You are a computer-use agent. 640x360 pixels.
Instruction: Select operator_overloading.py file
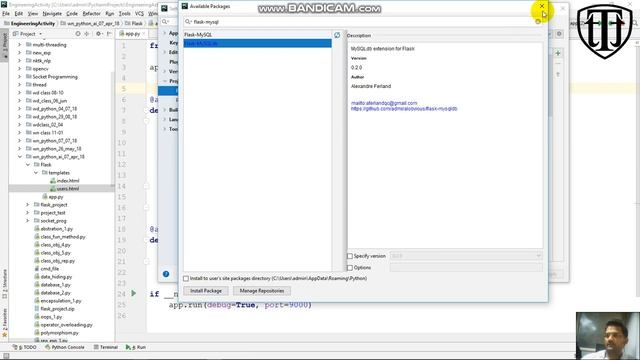[x=63, y=324]
